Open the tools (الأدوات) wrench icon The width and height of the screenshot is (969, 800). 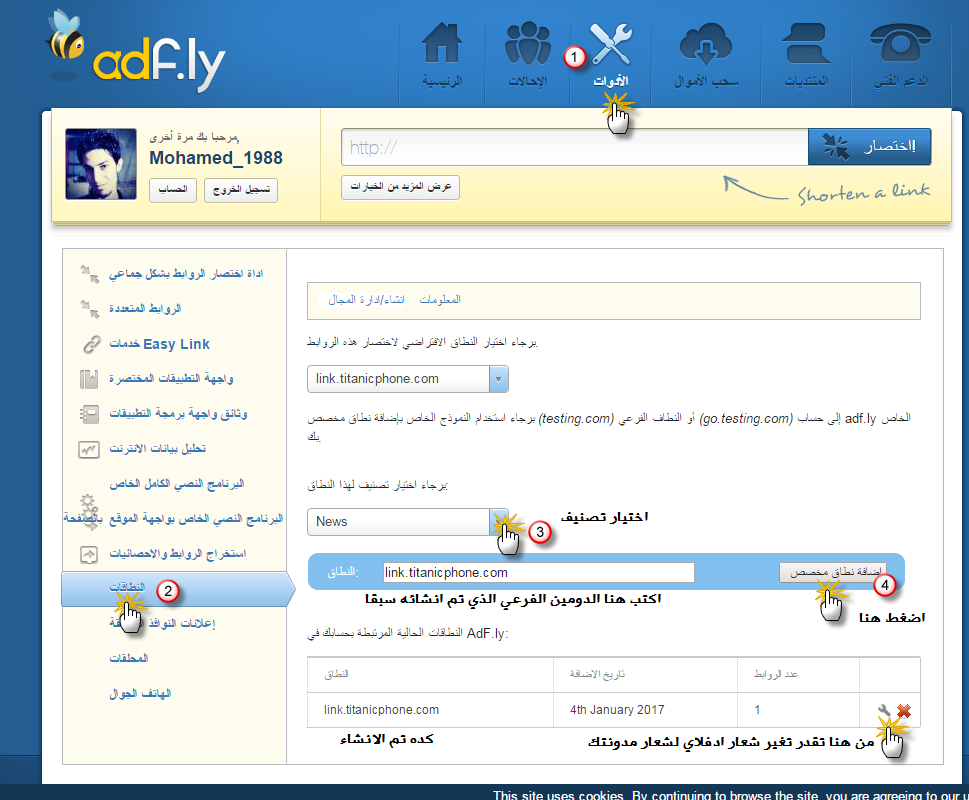(611, 44)
